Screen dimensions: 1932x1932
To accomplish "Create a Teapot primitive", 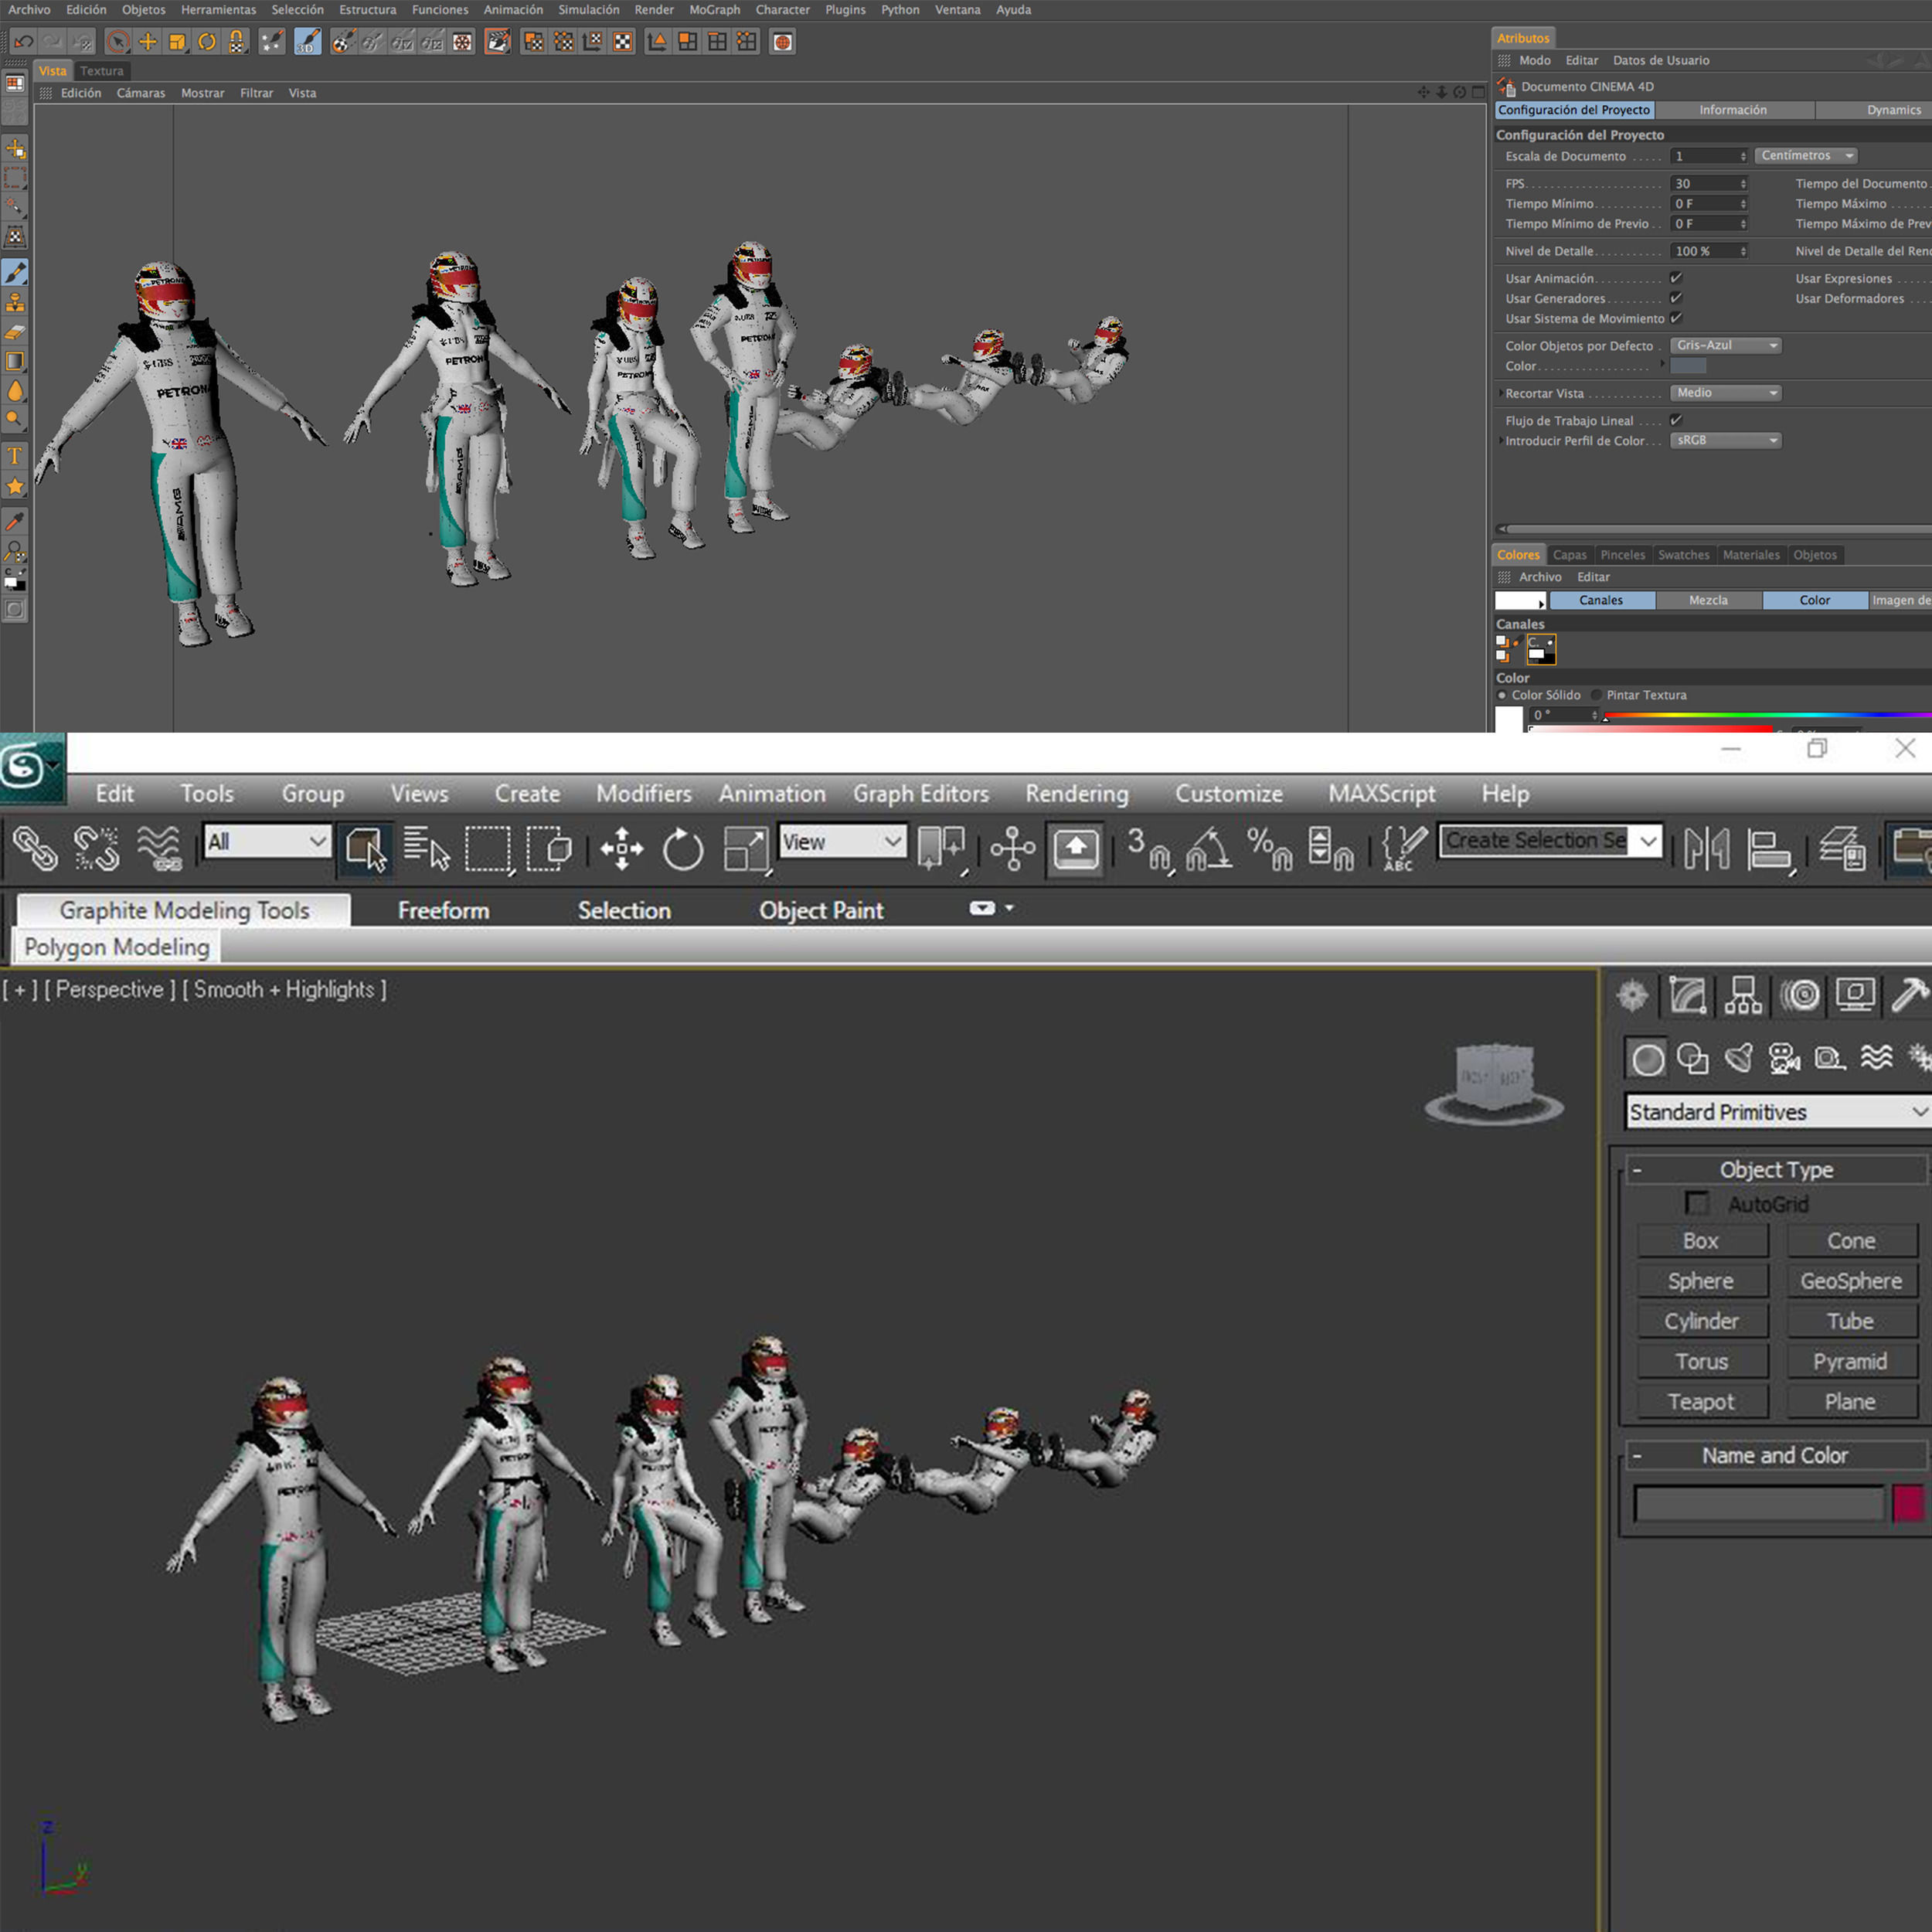I will click(x=1700, y=1402).
